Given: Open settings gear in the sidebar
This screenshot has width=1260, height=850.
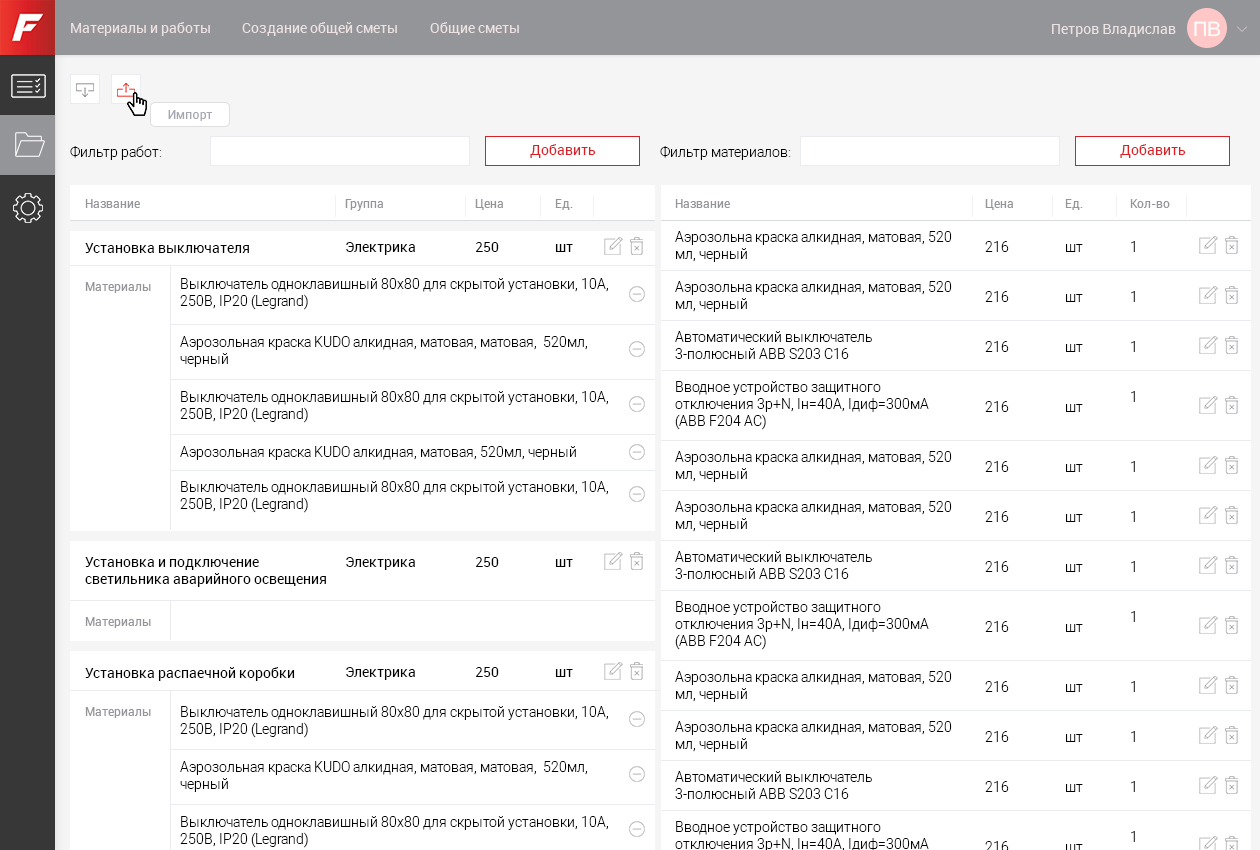Looking at the screenshot, I should (27, 208).
